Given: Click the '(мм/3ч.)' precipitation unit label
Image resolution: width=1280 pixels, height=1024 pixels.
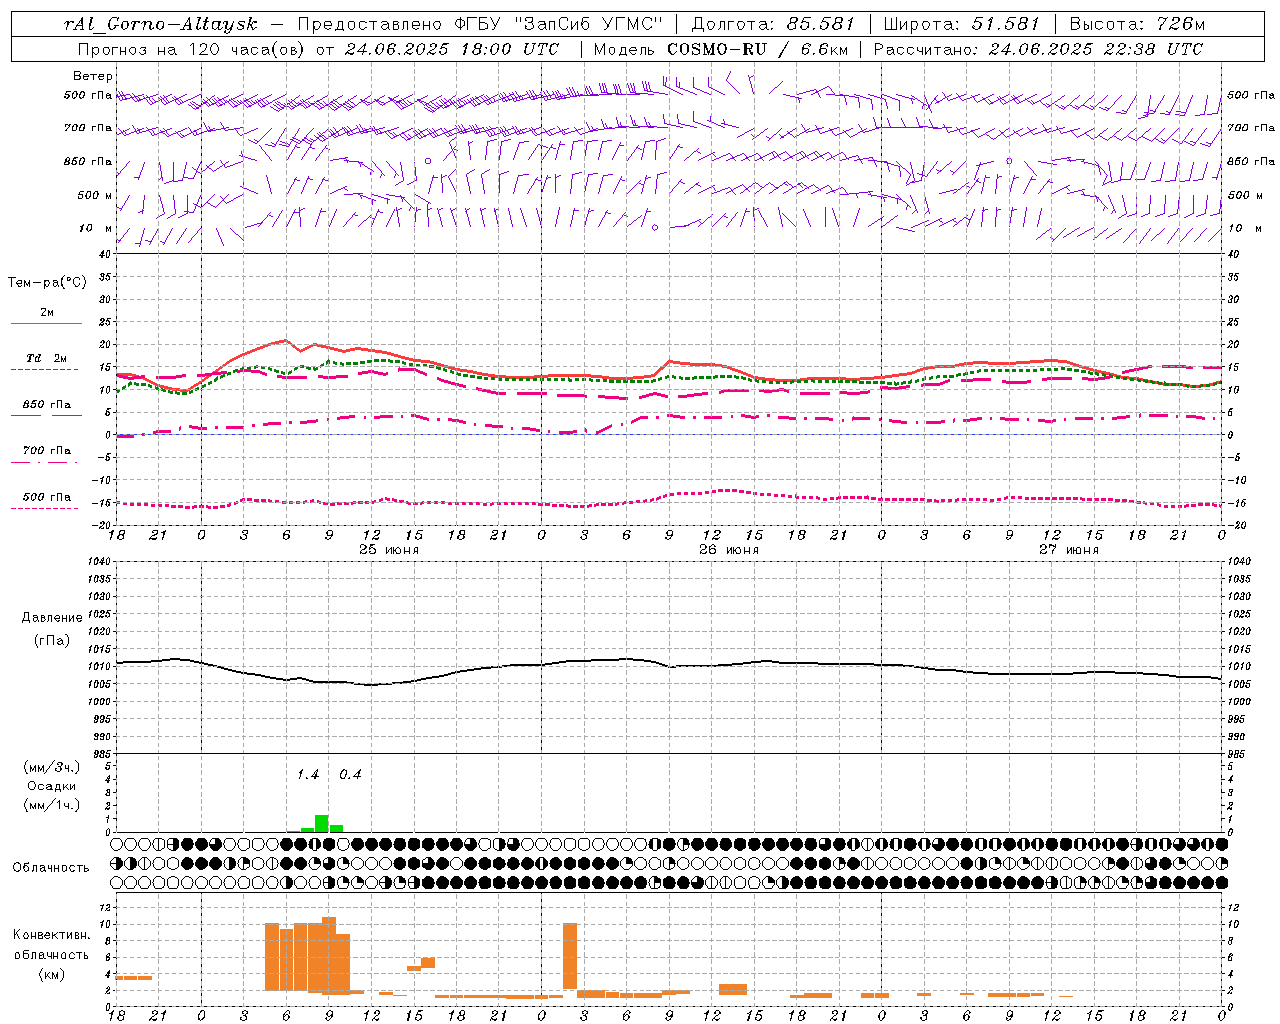Looking at the screenshot, I should coord(51,766).
